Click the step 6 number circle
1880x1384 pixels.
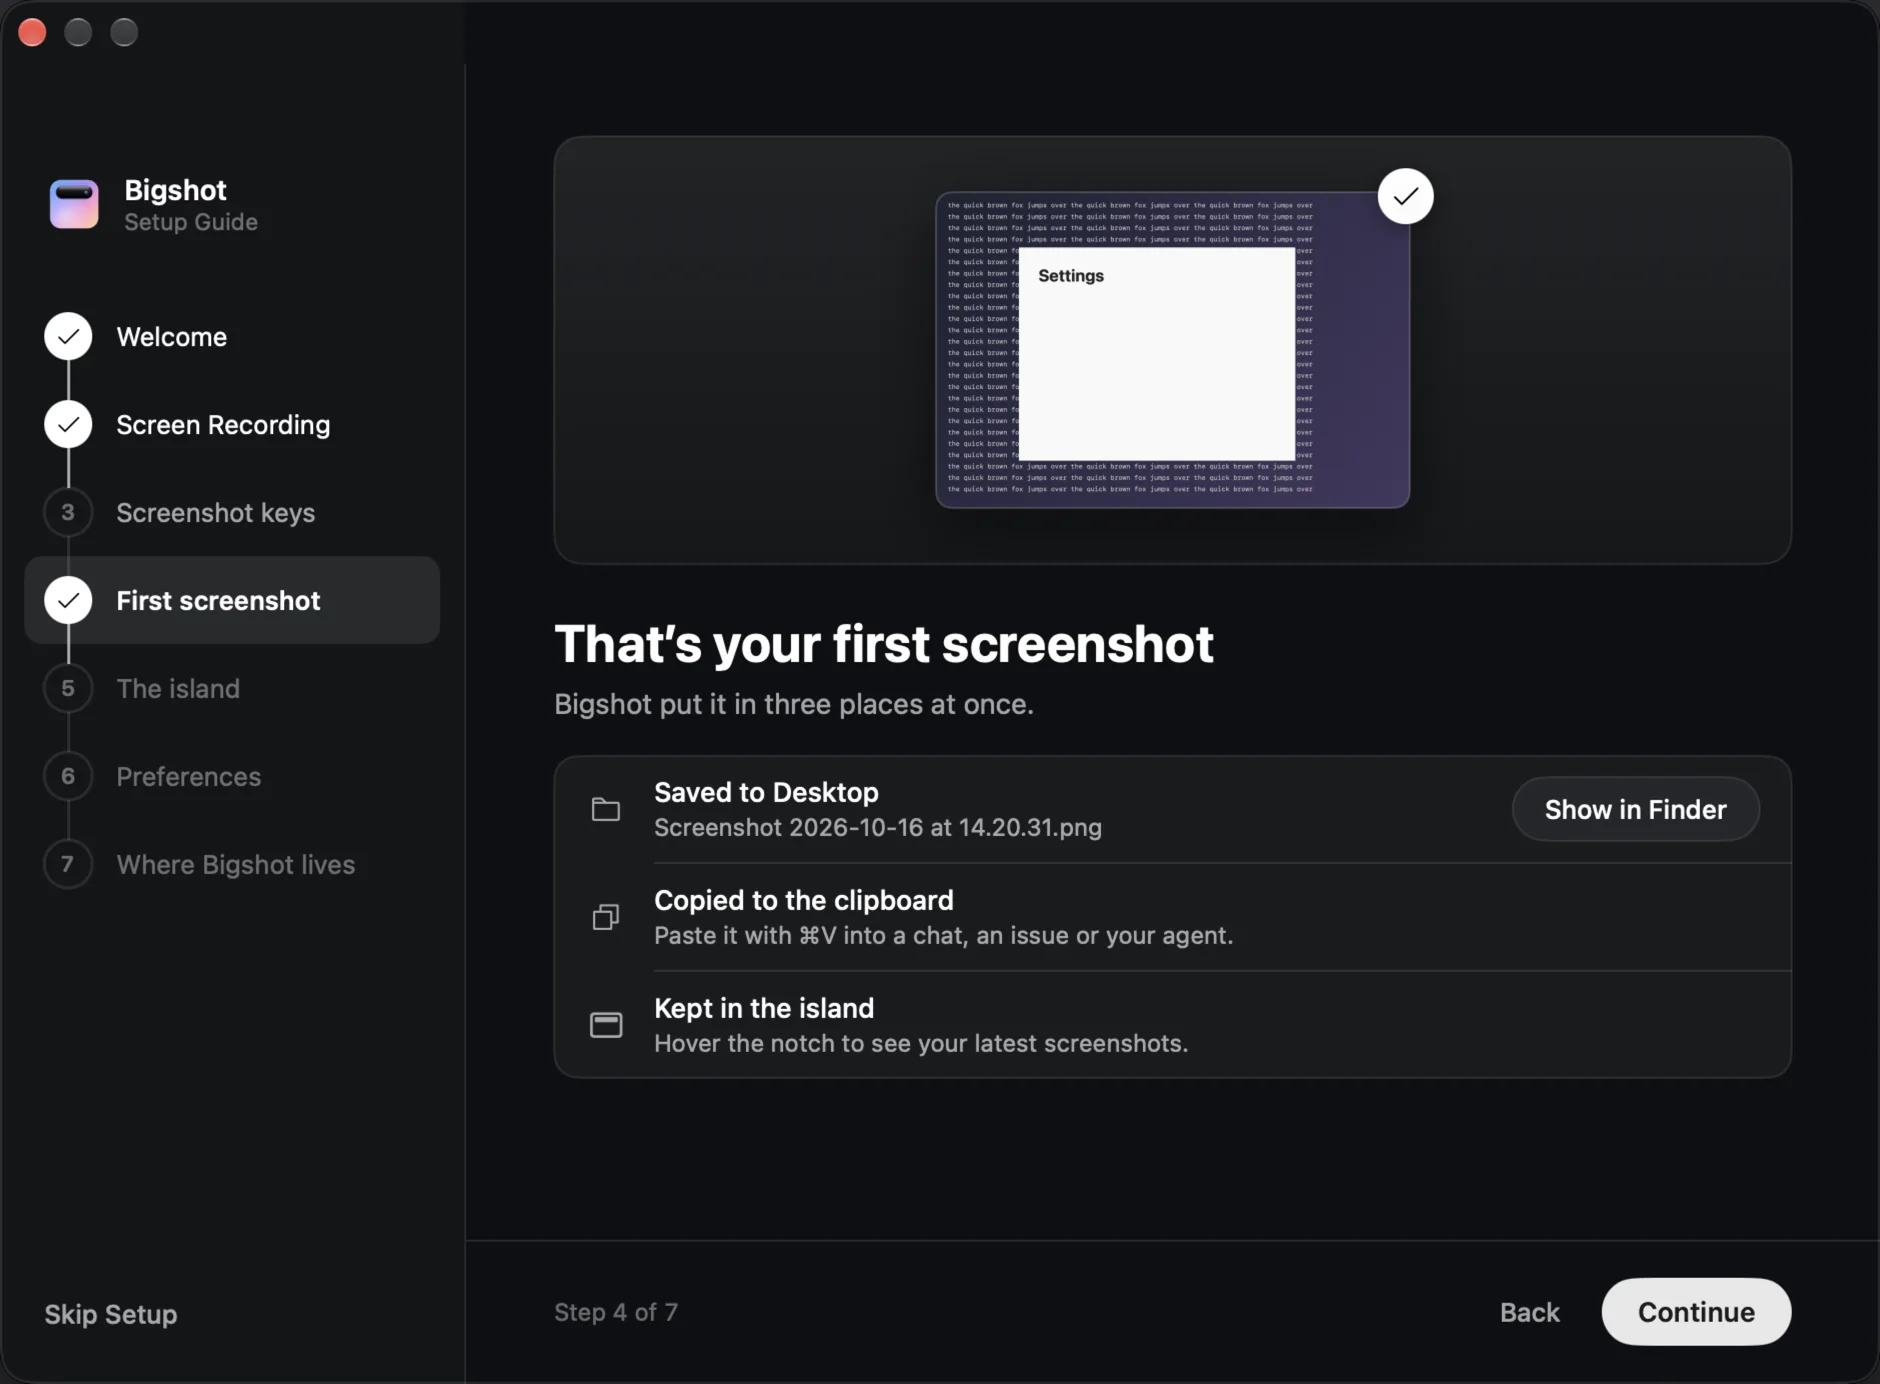coord(68,777)
